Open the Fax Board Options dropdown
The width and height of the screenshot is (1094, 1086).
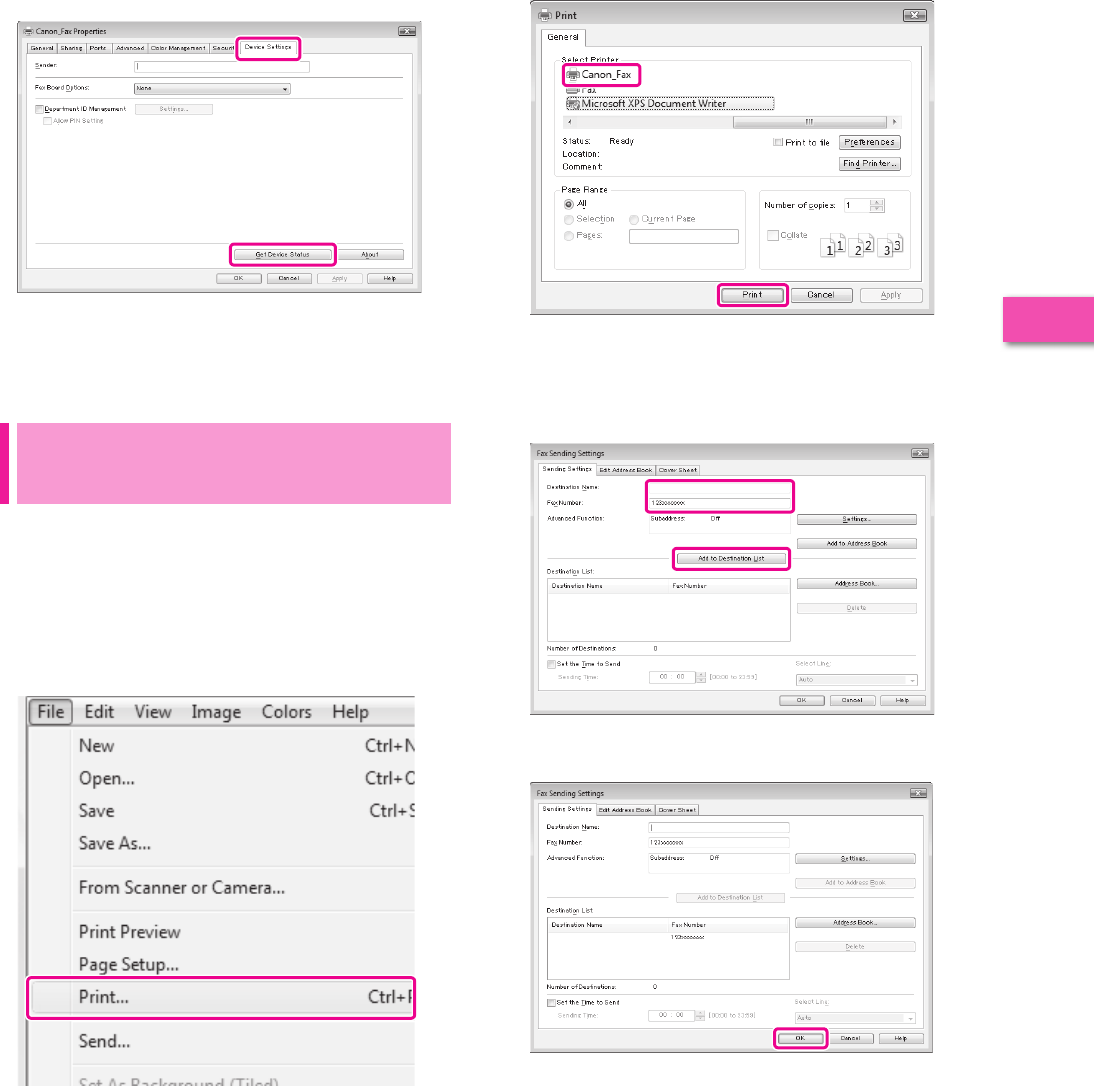(212, 89)
